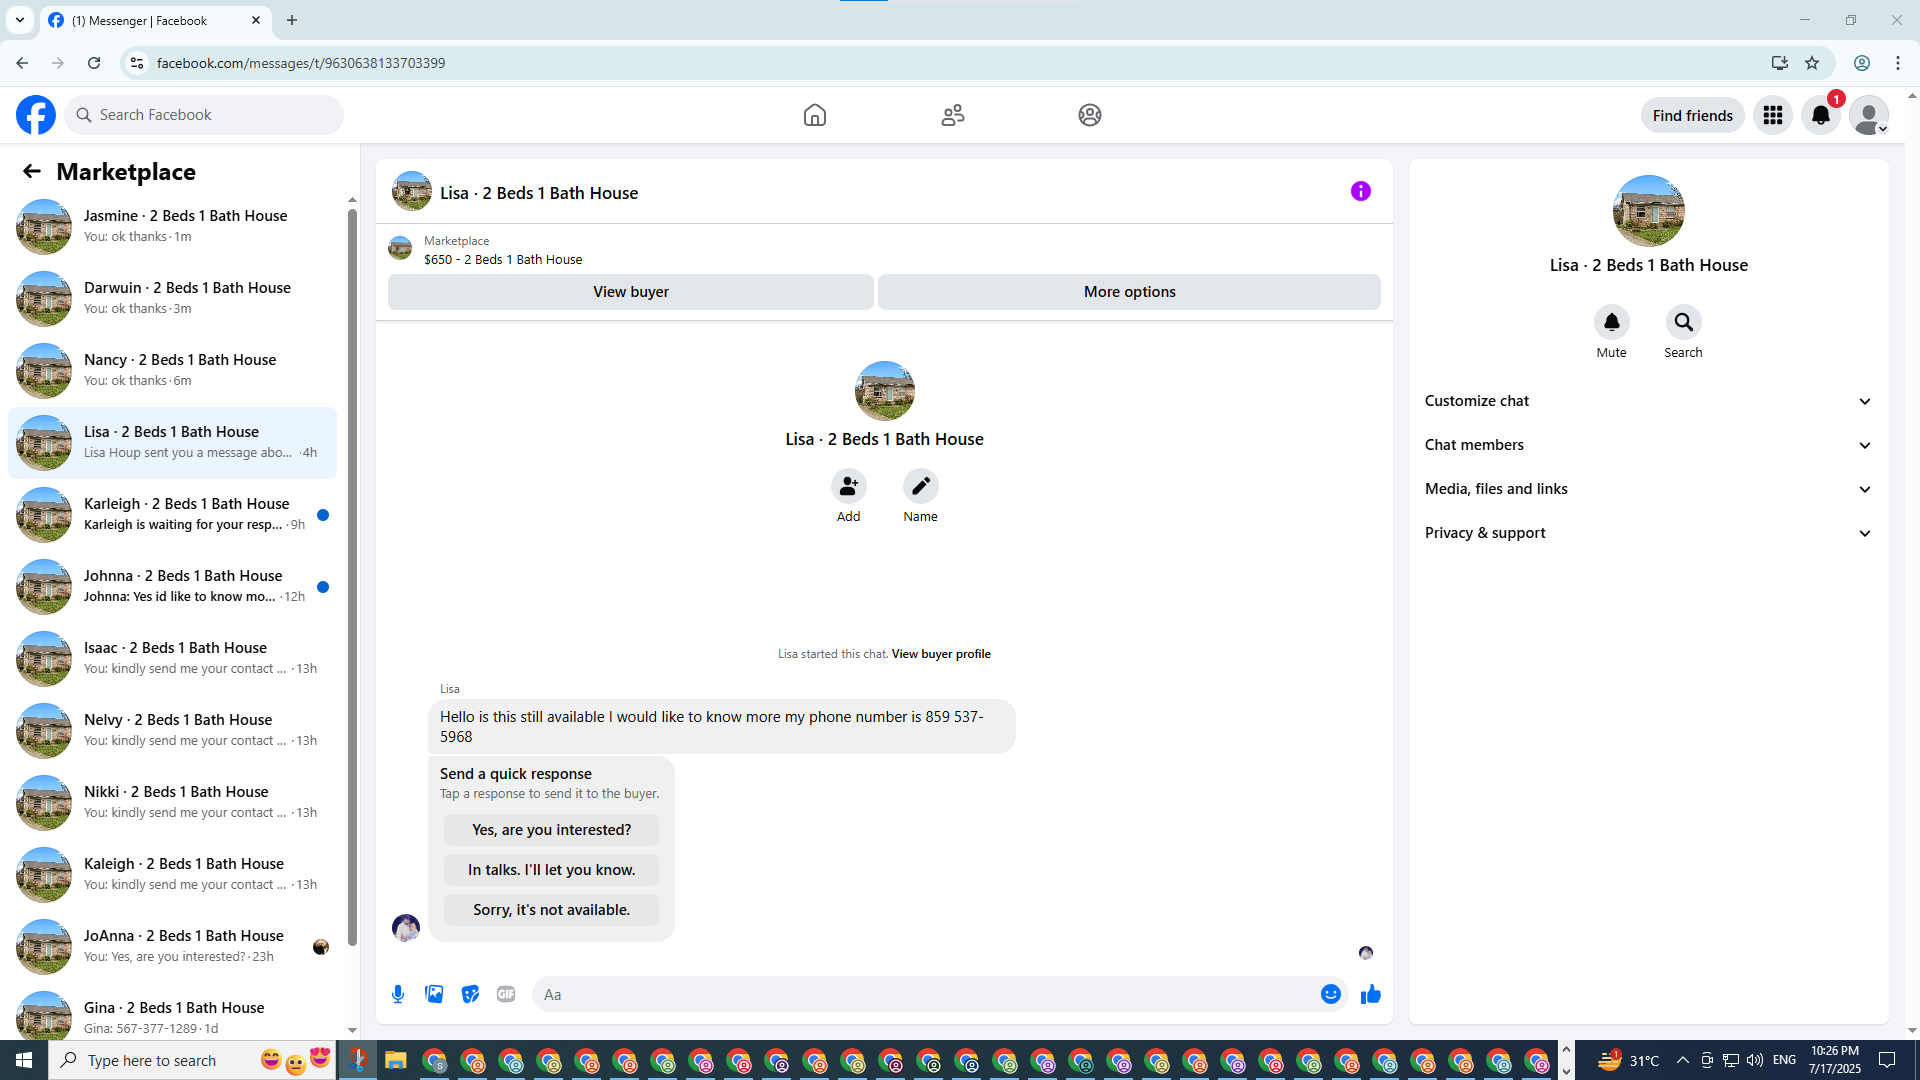Expand the Customize chat section
The image size is (1920, 1080).
1648,401
